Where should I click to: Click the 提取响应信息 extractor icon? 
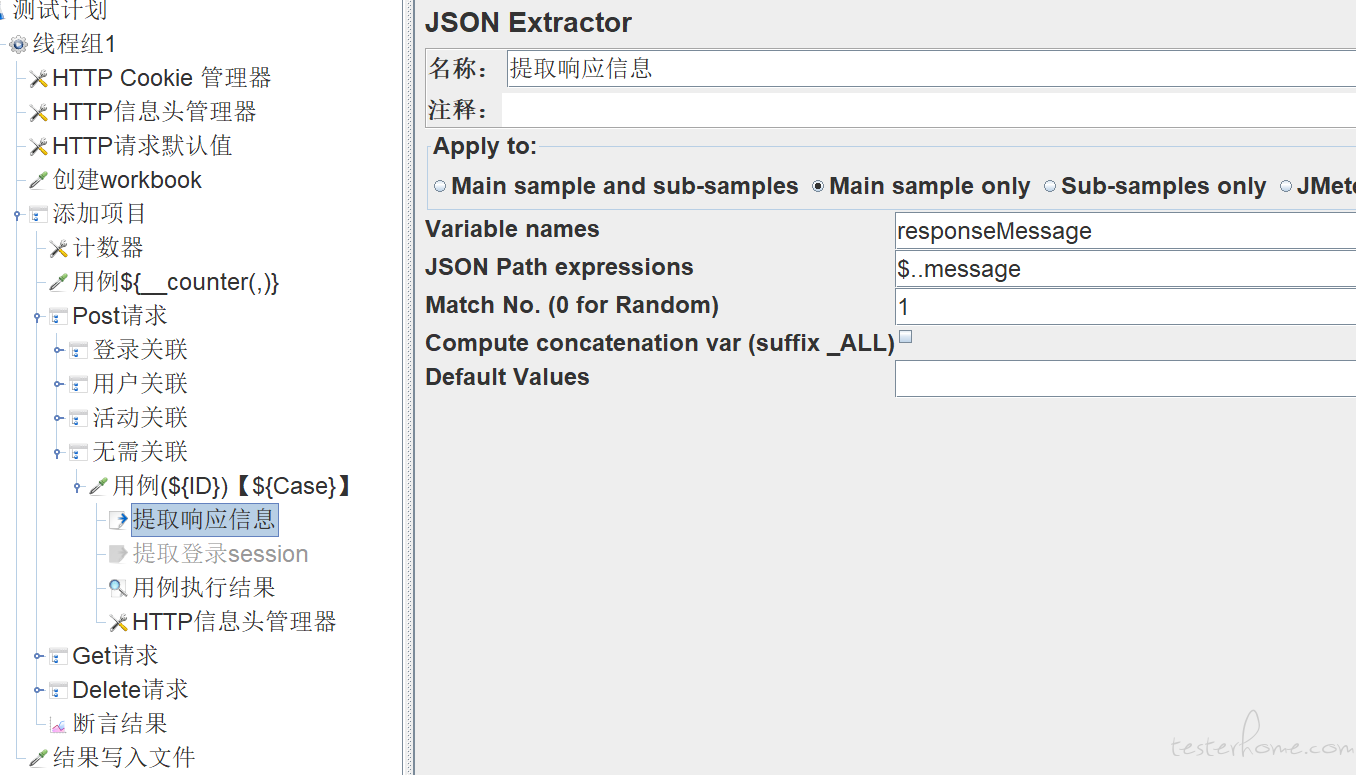point(118,520)
